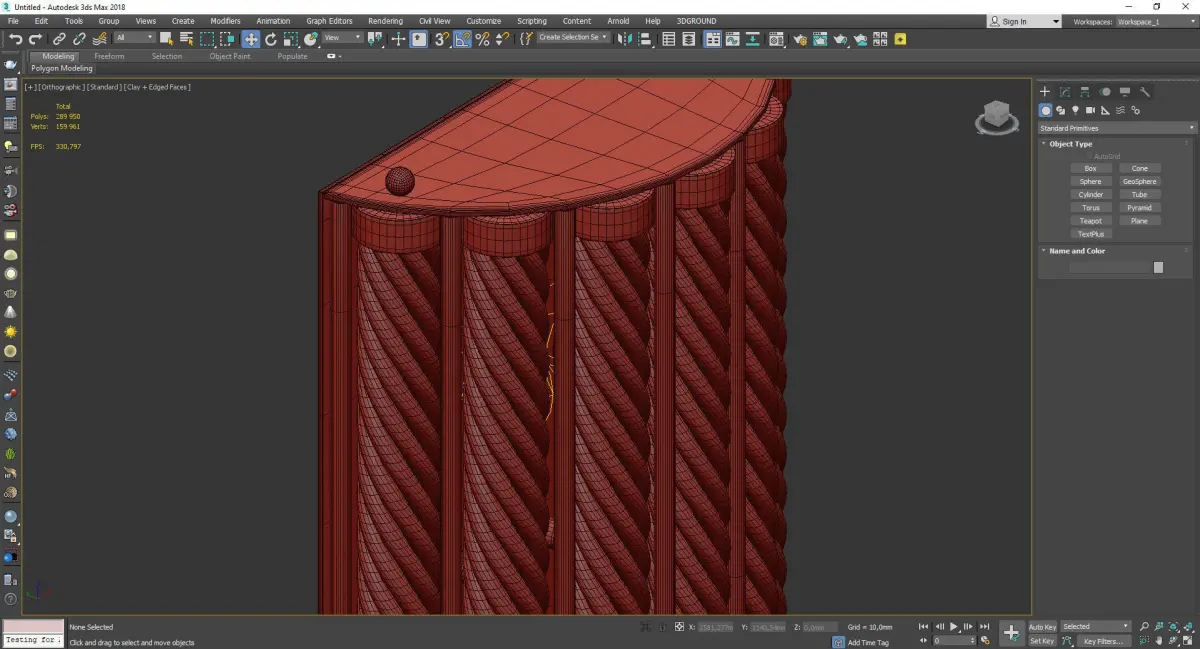
Task: Open the Scene Explorer toggle icon
Action: (669, 39)
